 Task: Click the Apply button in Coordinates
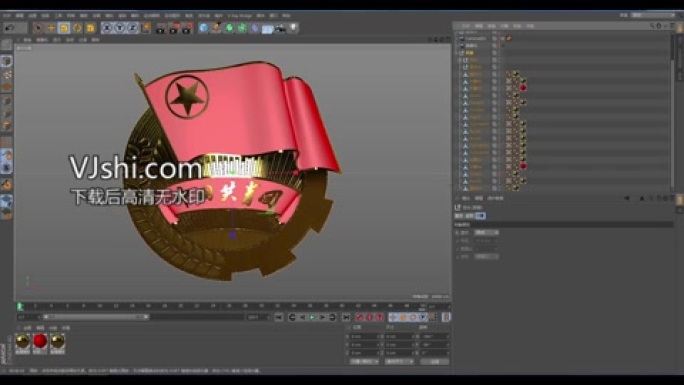click(x=434, y=361)
